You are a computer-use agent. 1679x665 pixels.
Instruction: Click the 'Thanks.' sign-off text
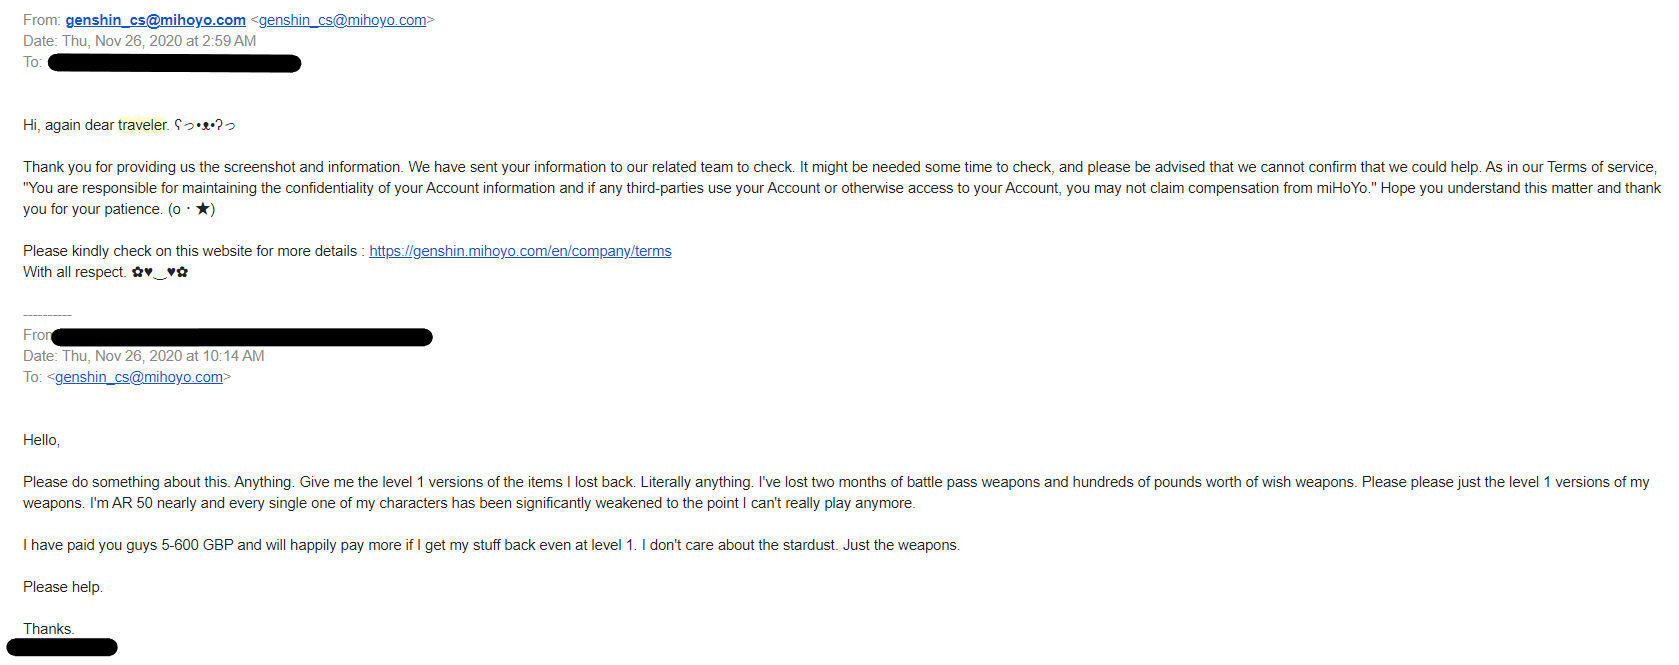pos(49,629)
